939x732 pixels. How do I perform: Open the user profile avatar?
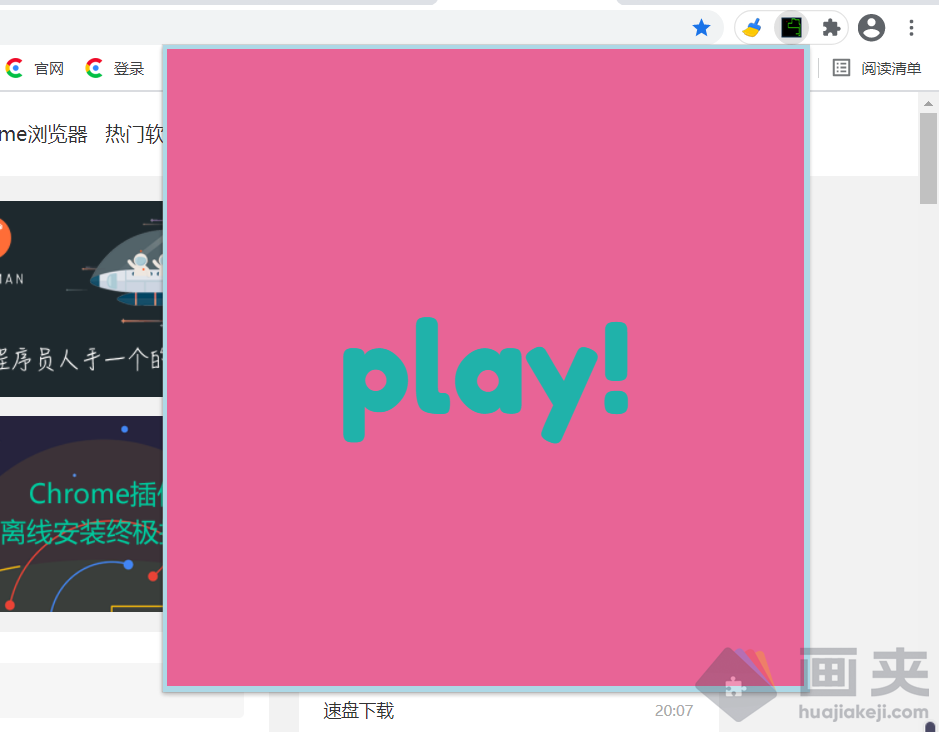tap(871, 28)
